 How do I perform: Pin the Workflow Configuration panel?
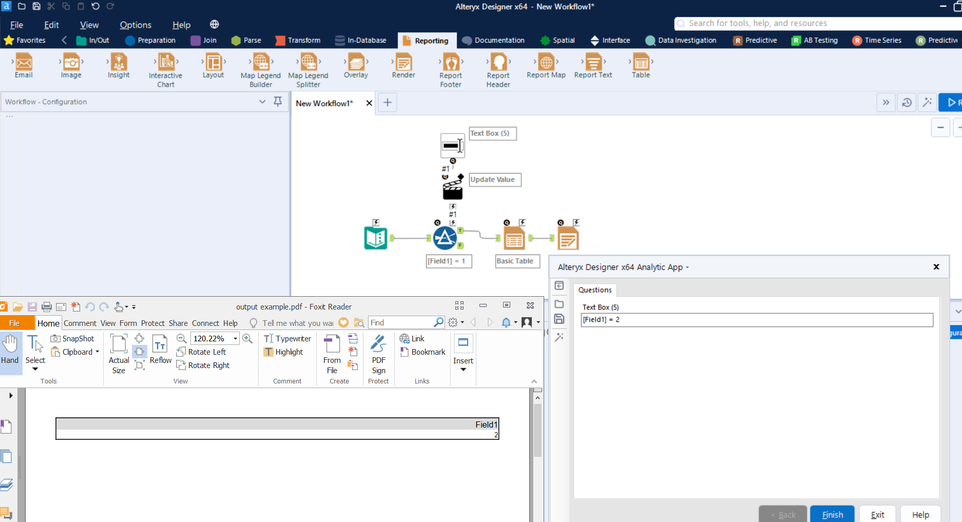click(278, 101)
